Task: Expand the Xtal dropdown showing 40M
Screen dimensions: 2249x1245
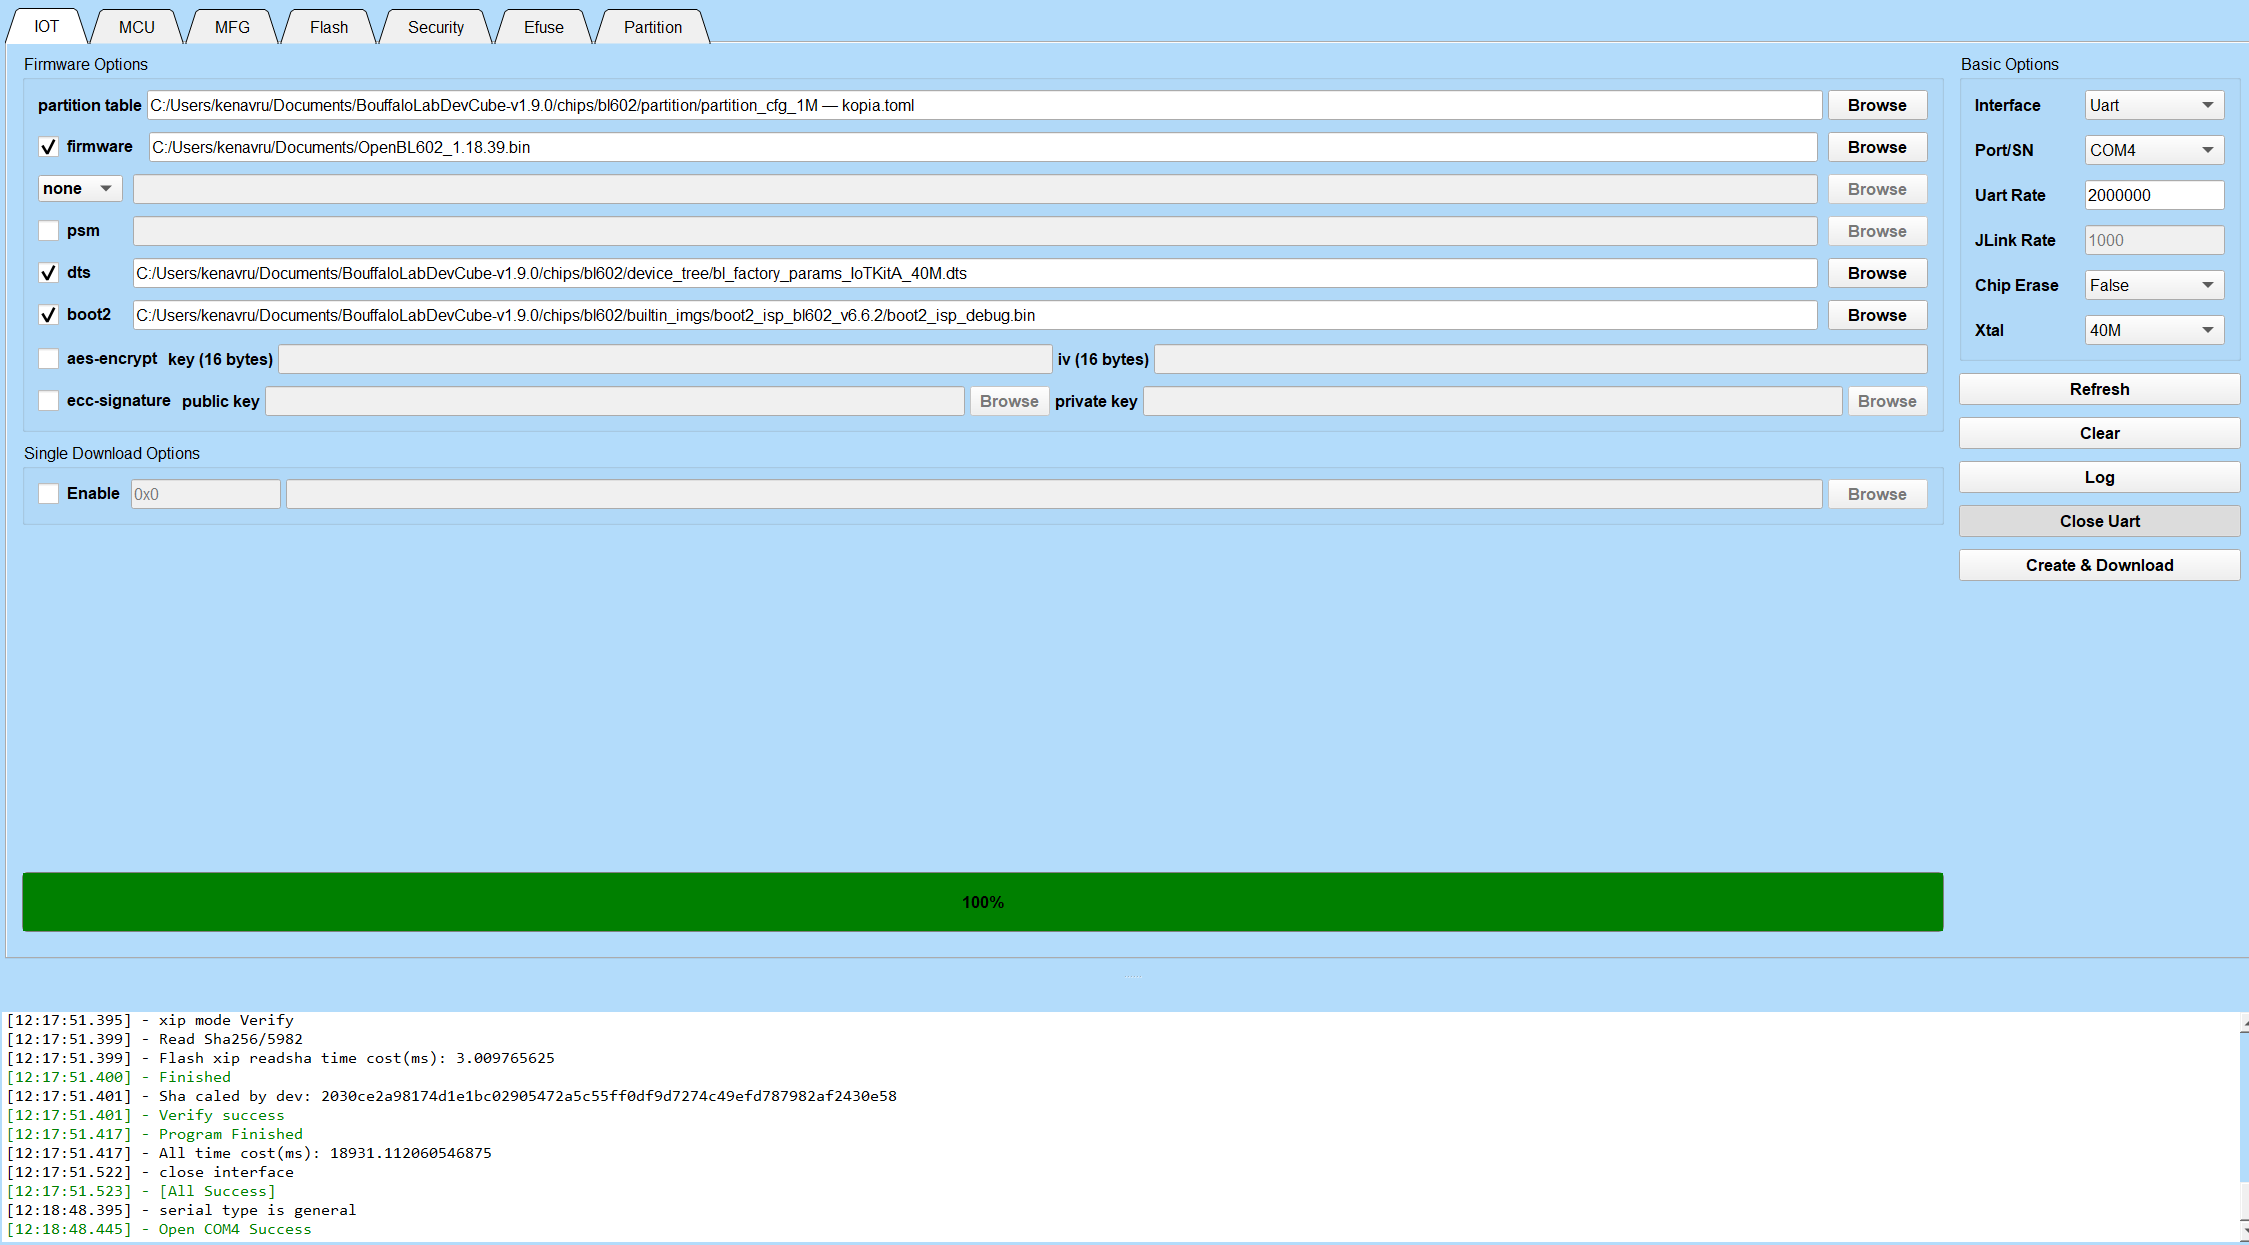Action: [2154, 330]
